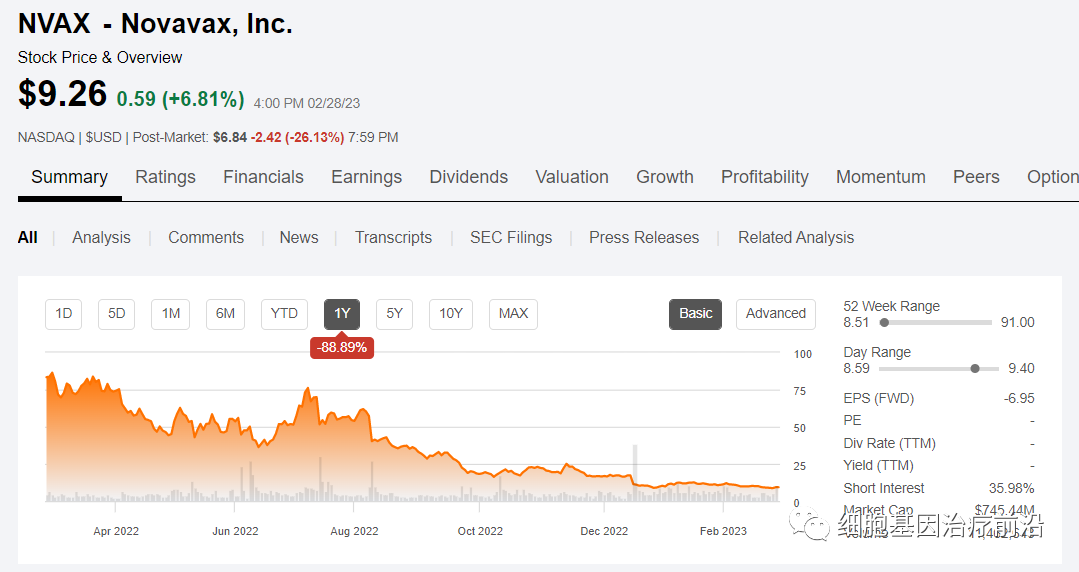Switch chart to 5Y range
1079x572 pixels.
pyautogui.click(x=394, y=313)
